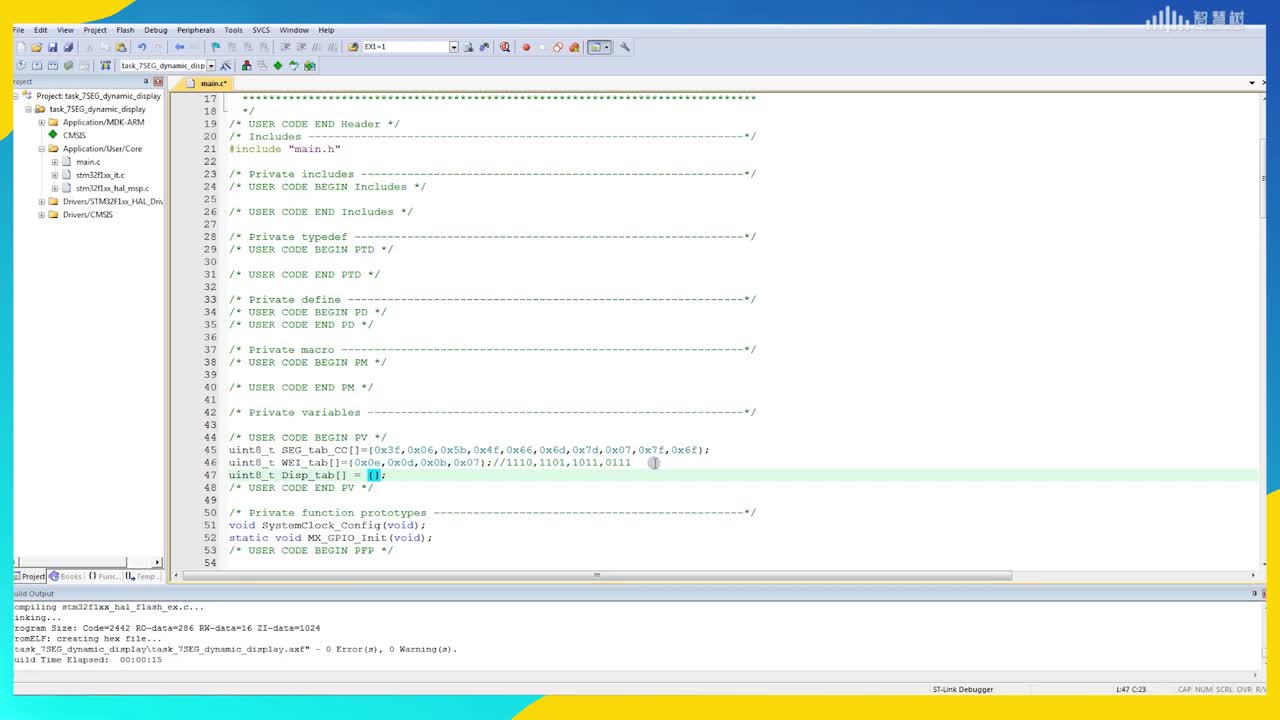This screenshot has width=1280, height=720.
Task: Click the Batch Build toolbar icon
Action: point(69,65)
